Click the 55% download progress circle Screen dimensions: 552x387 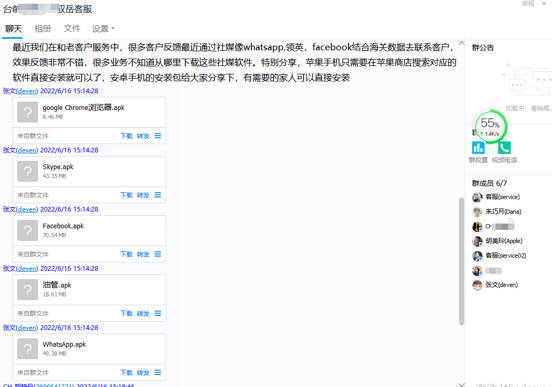pyautogui.click(x=490, y=126)
